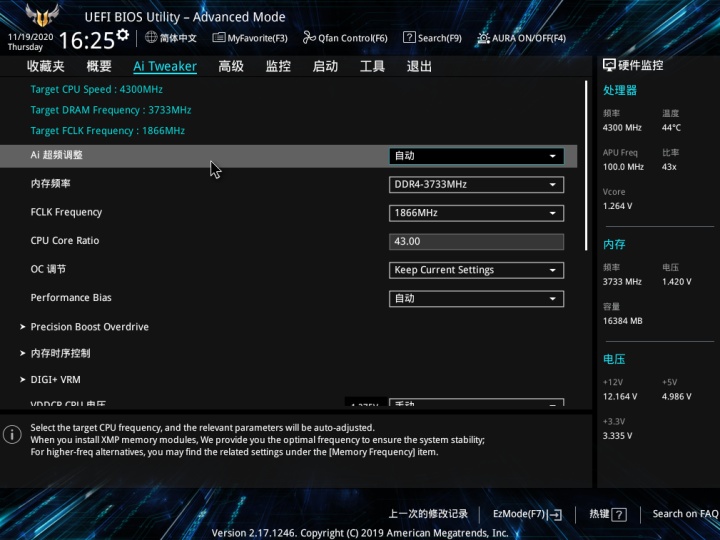720x540 pixels.
Task: Click the globe language icon
Action: [x=151, y=37]
